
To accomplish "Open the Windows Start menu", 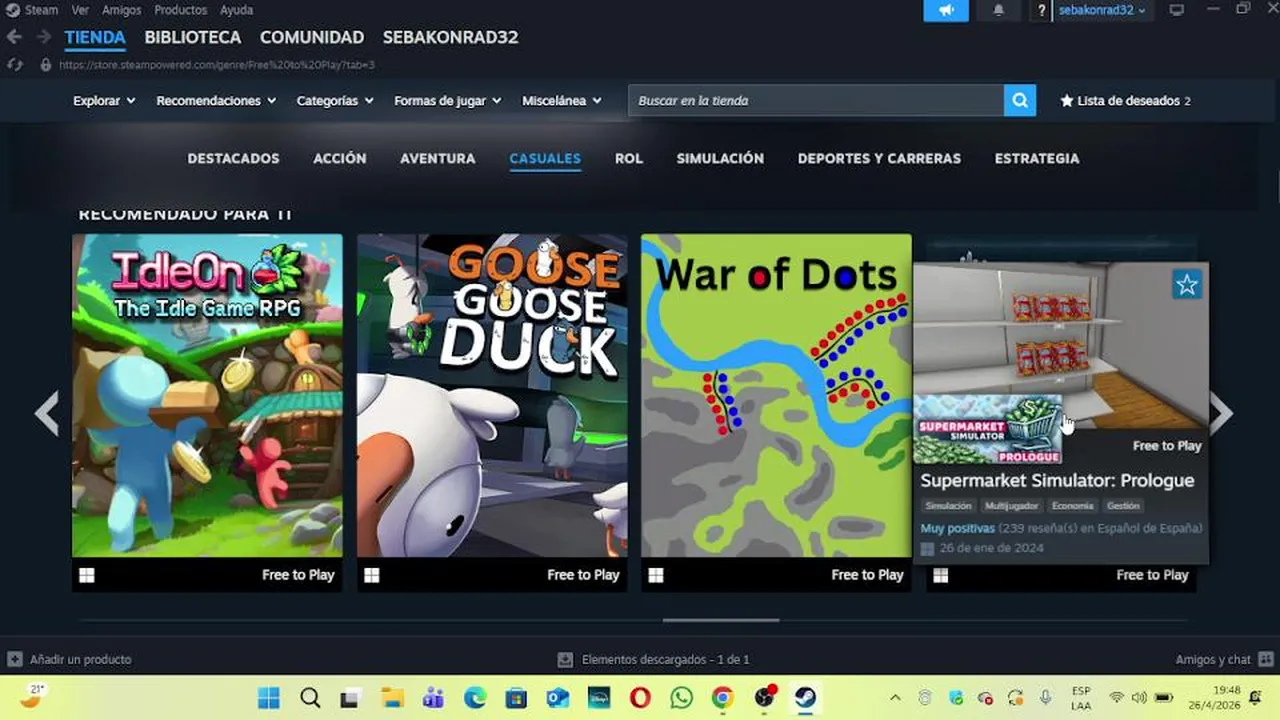I will coord(269,698).
